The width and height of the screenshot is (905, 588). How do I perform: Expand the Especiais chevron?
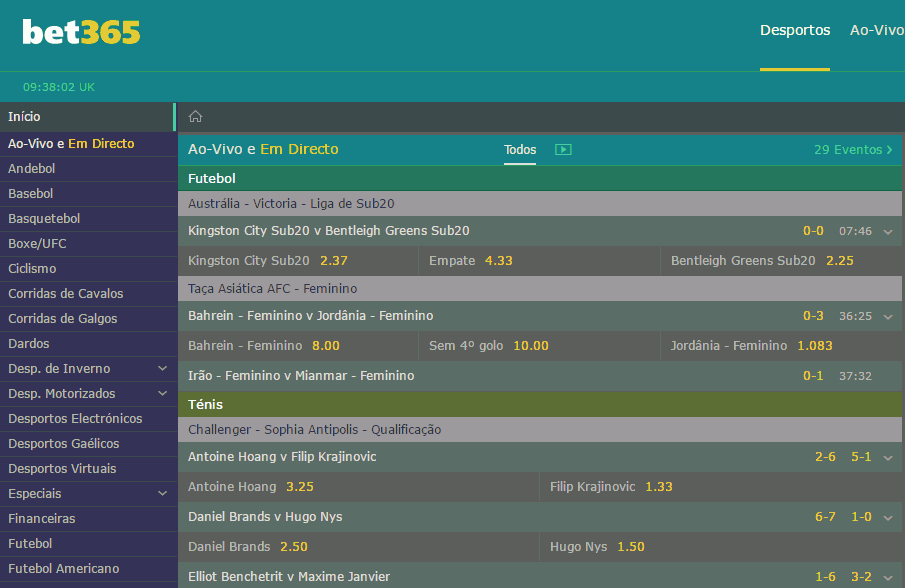click(x=163, y=493)
